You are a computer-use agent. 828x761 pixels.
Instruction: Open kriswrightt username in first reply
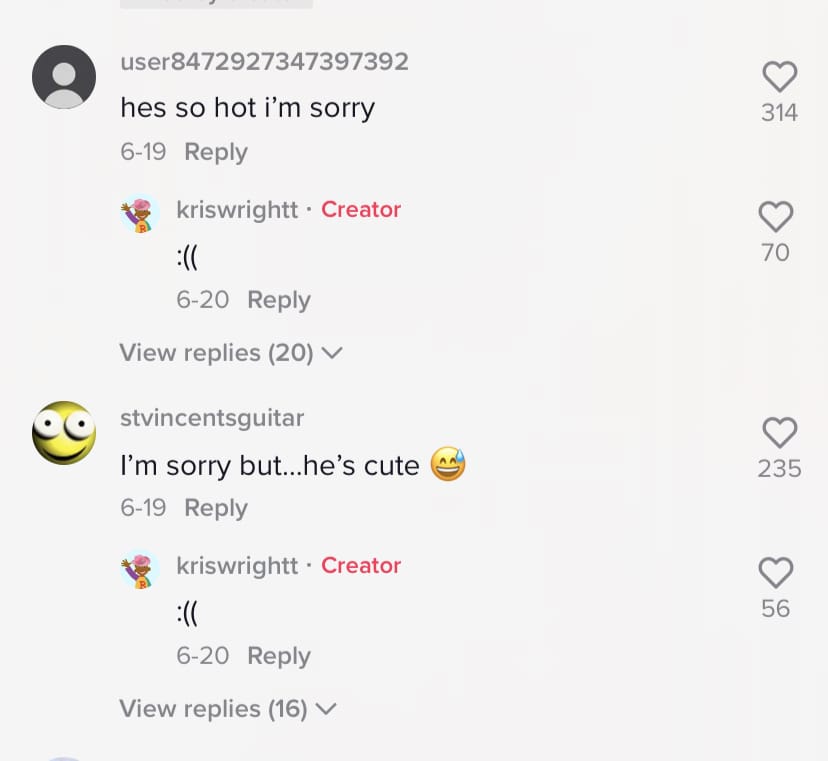pyautogui.click(x=237, y=210)
